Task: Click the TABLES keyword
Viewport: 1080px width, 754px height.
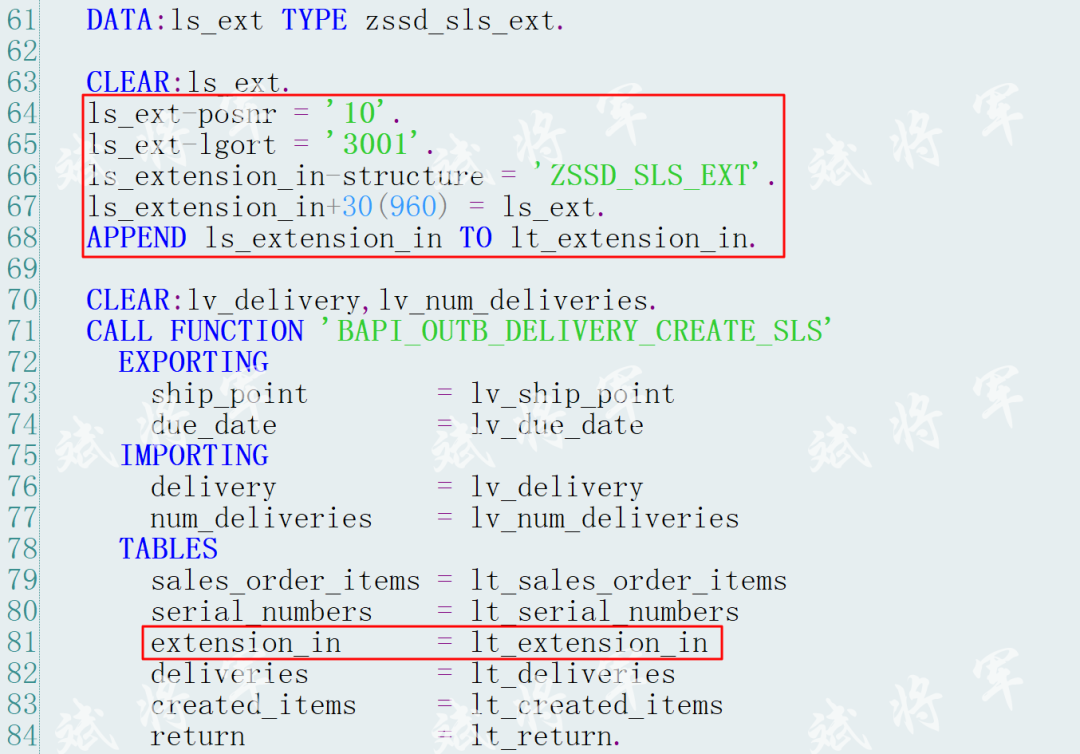Action: pyautogui.click(x=168, y=549)
